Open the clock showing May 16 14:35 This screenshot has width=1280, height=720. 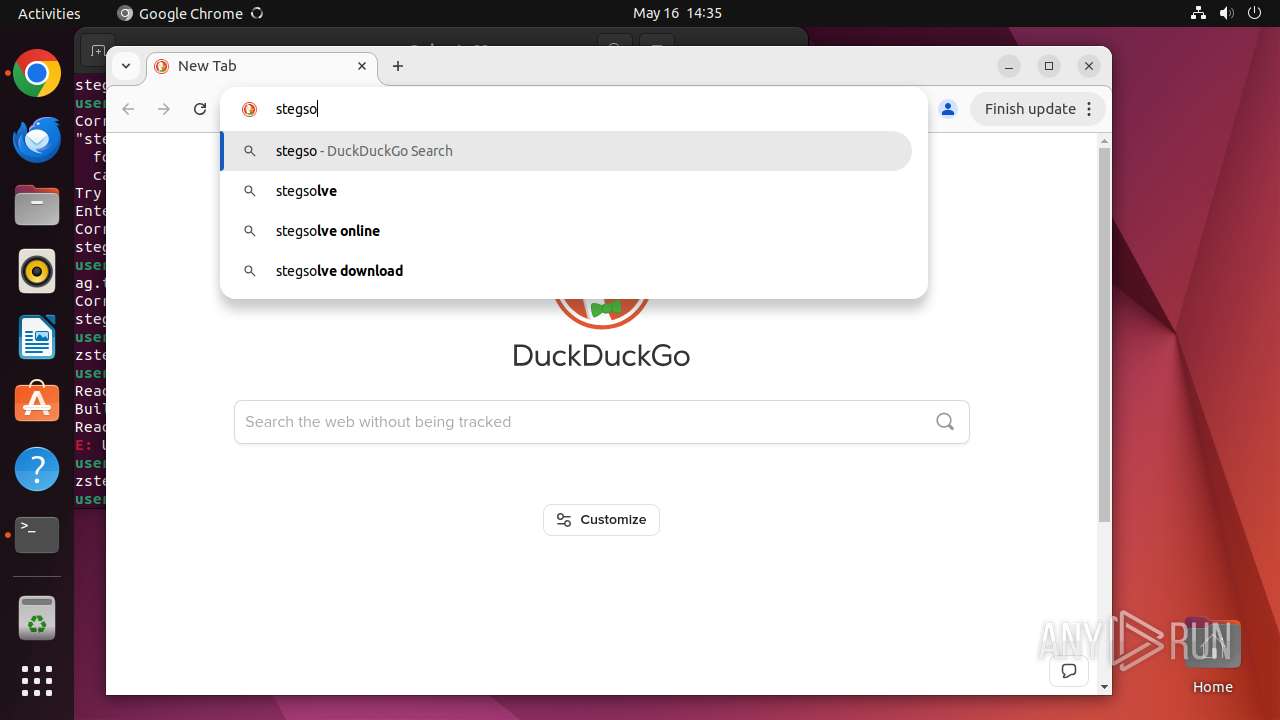677,13
